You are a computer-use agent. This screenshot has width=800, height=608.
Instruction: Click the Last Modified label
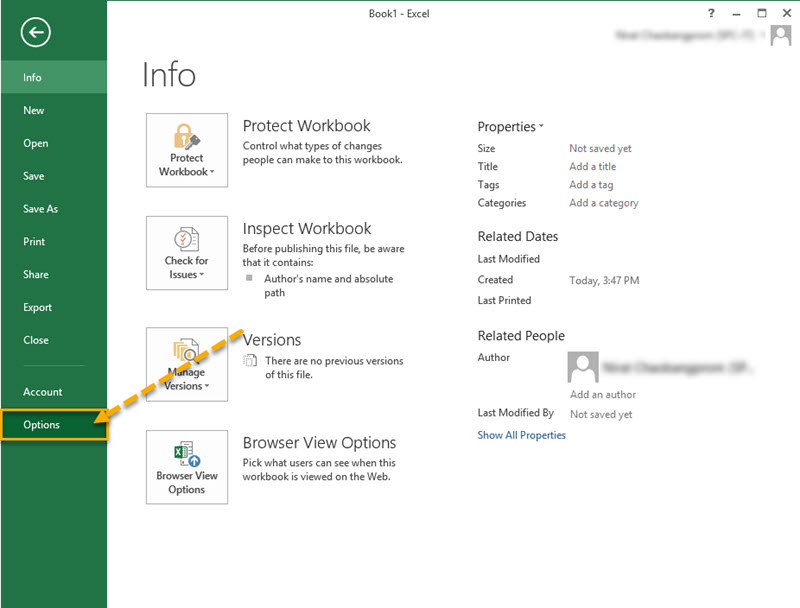(508, 259)
